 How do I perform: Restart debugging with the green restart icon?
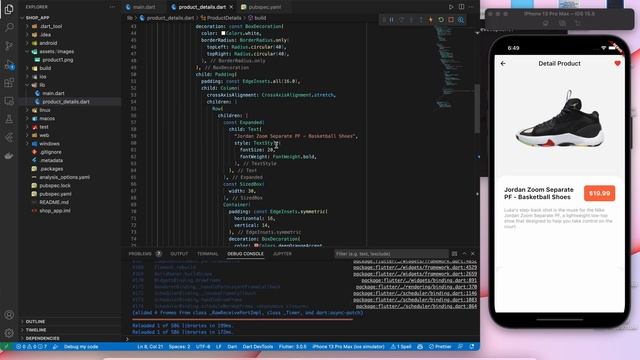click(441, 20)
